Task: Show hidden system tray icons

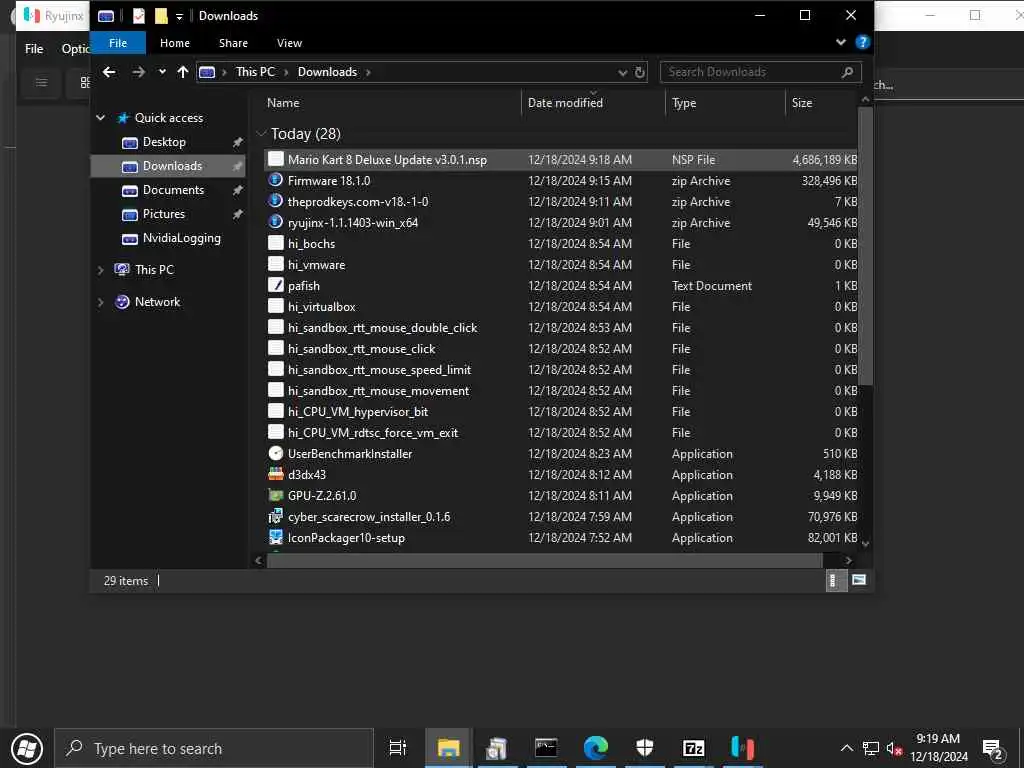Action: coord(846,748)
